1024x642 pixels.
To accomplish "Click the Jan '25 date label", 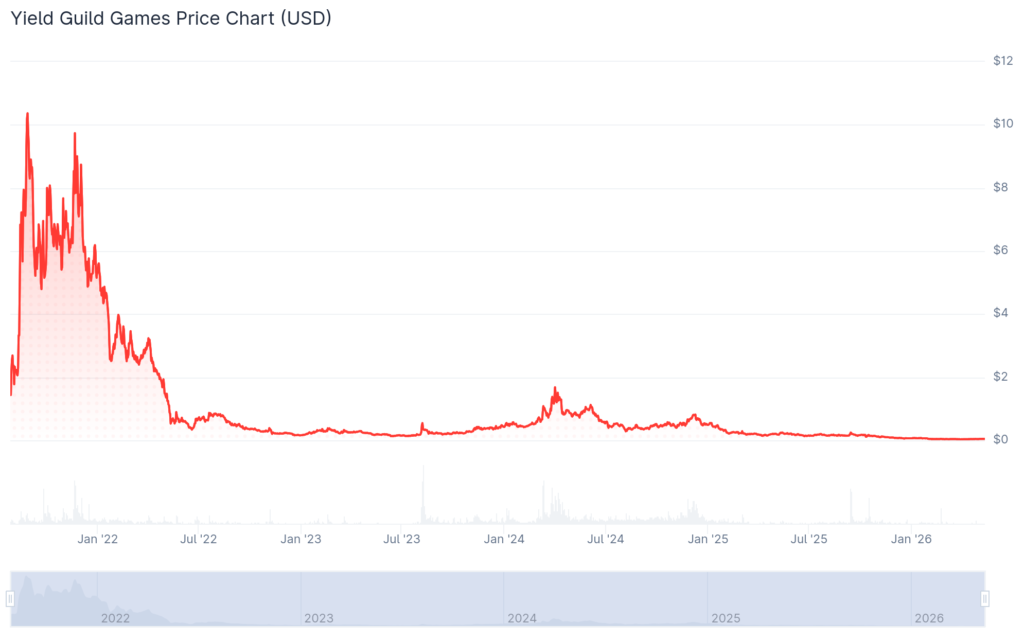I will point(708,539).
